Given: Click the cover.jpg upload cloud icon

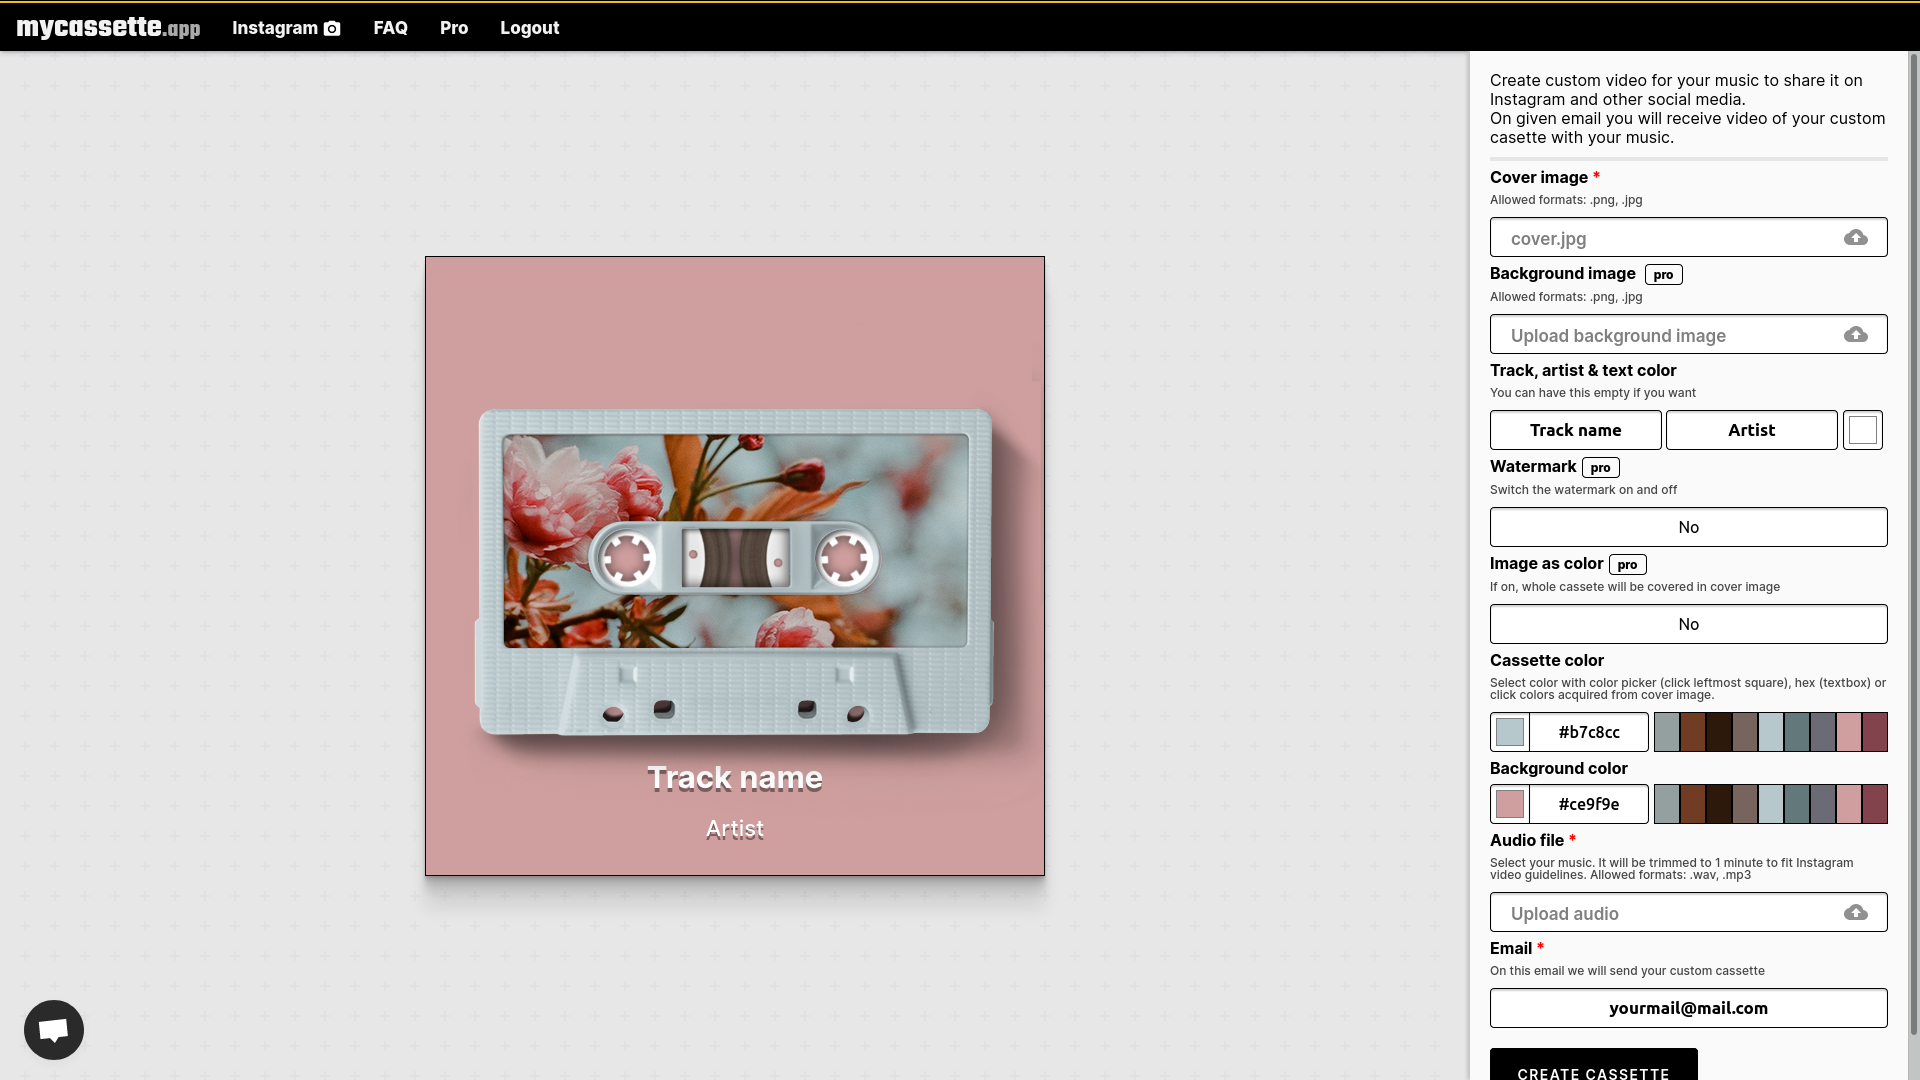Looking at the screenshot, I should tap(1856, 238).
